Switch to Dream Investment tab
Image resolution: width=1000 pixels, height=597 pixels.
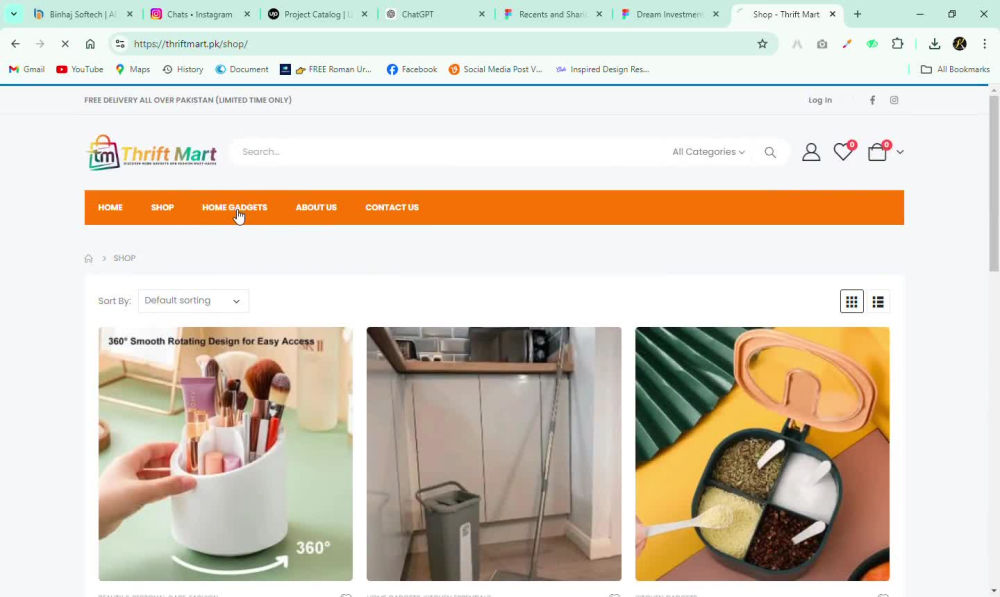pos(670,14)
